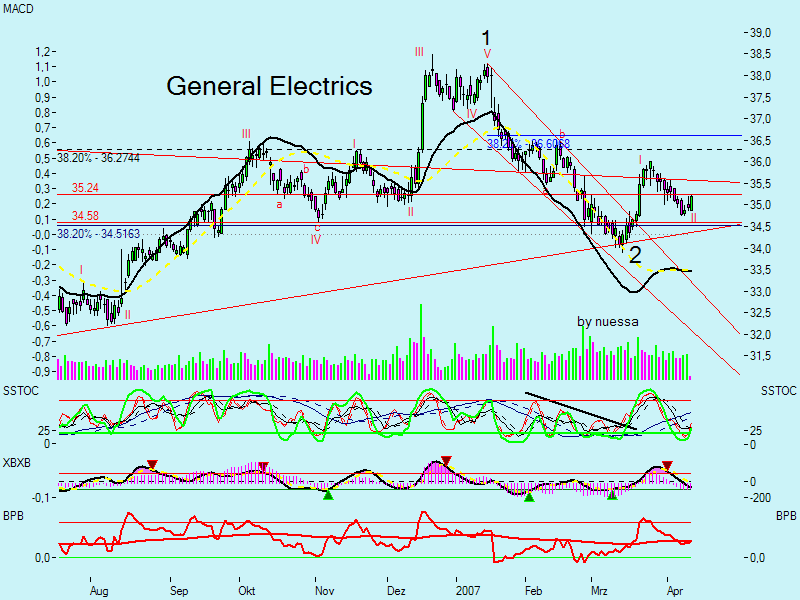The height and width of the screenshot is (600, 800).
Task: Click the Aug month label on time axis
Action: click(99, 591)
